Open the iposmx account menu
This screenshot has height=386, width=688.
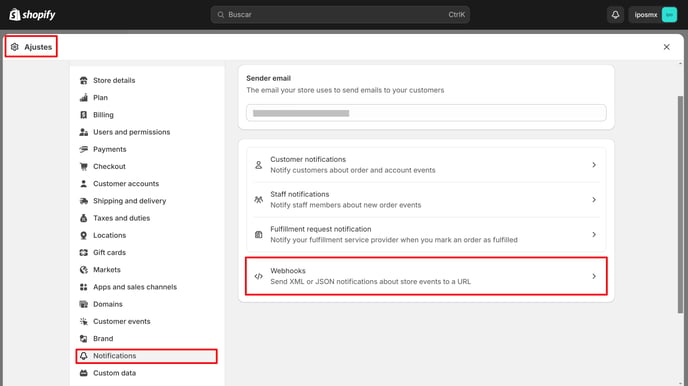pyautogui.click(x=653, y=14)
